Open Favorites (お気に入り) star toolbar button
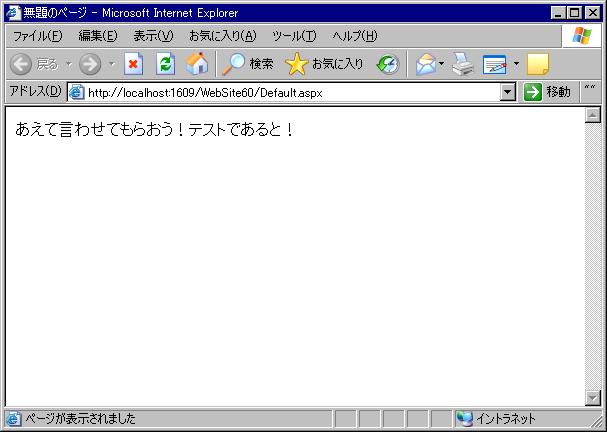This screenshot has width=607, height=432. pos(324,64)
